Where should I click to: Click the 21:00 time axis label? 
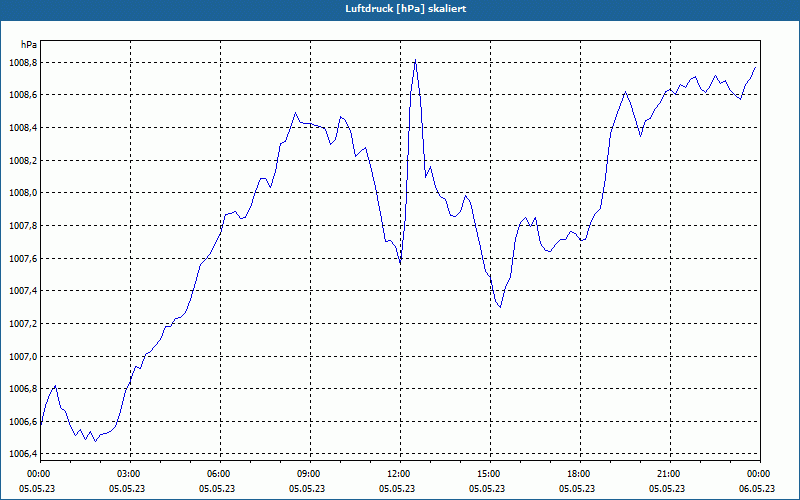point(670,474)
